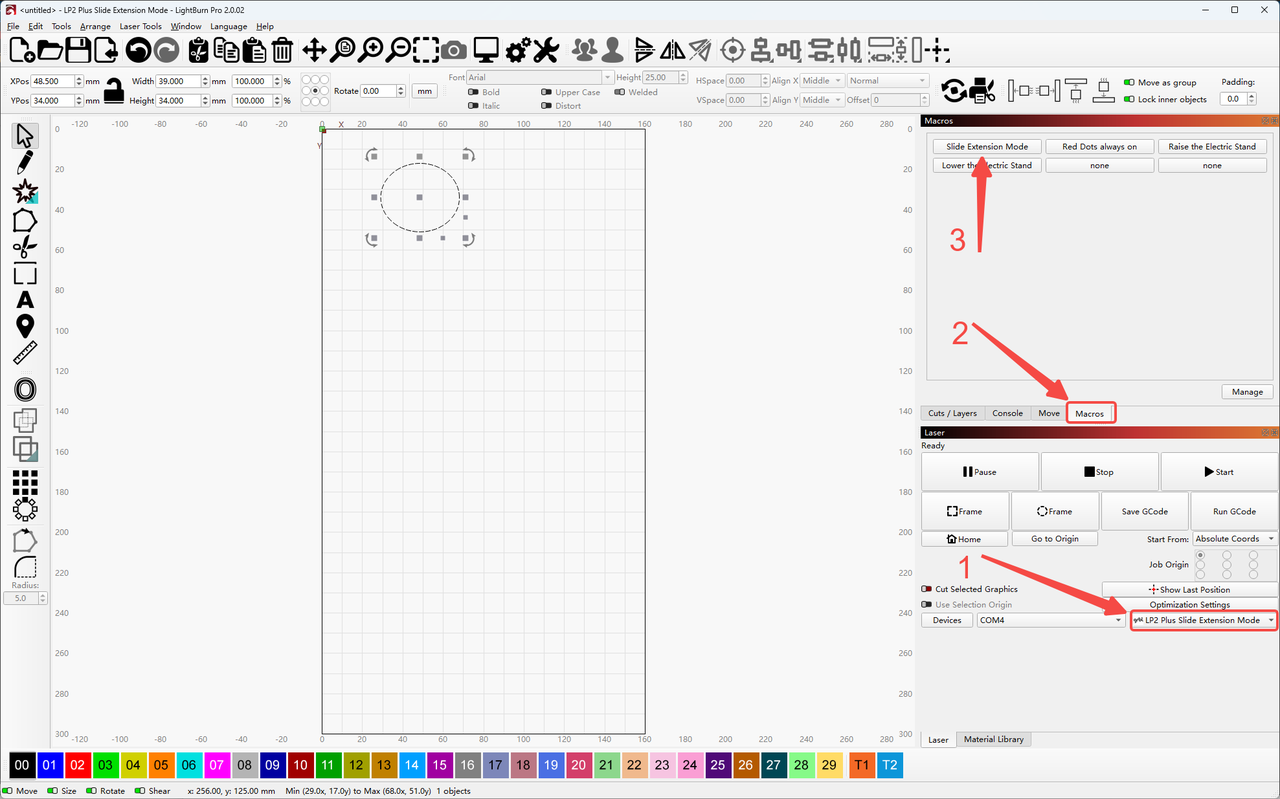Switch to the Console tab
Viewport: 1280px width, 799px height.
(1007, 413)
